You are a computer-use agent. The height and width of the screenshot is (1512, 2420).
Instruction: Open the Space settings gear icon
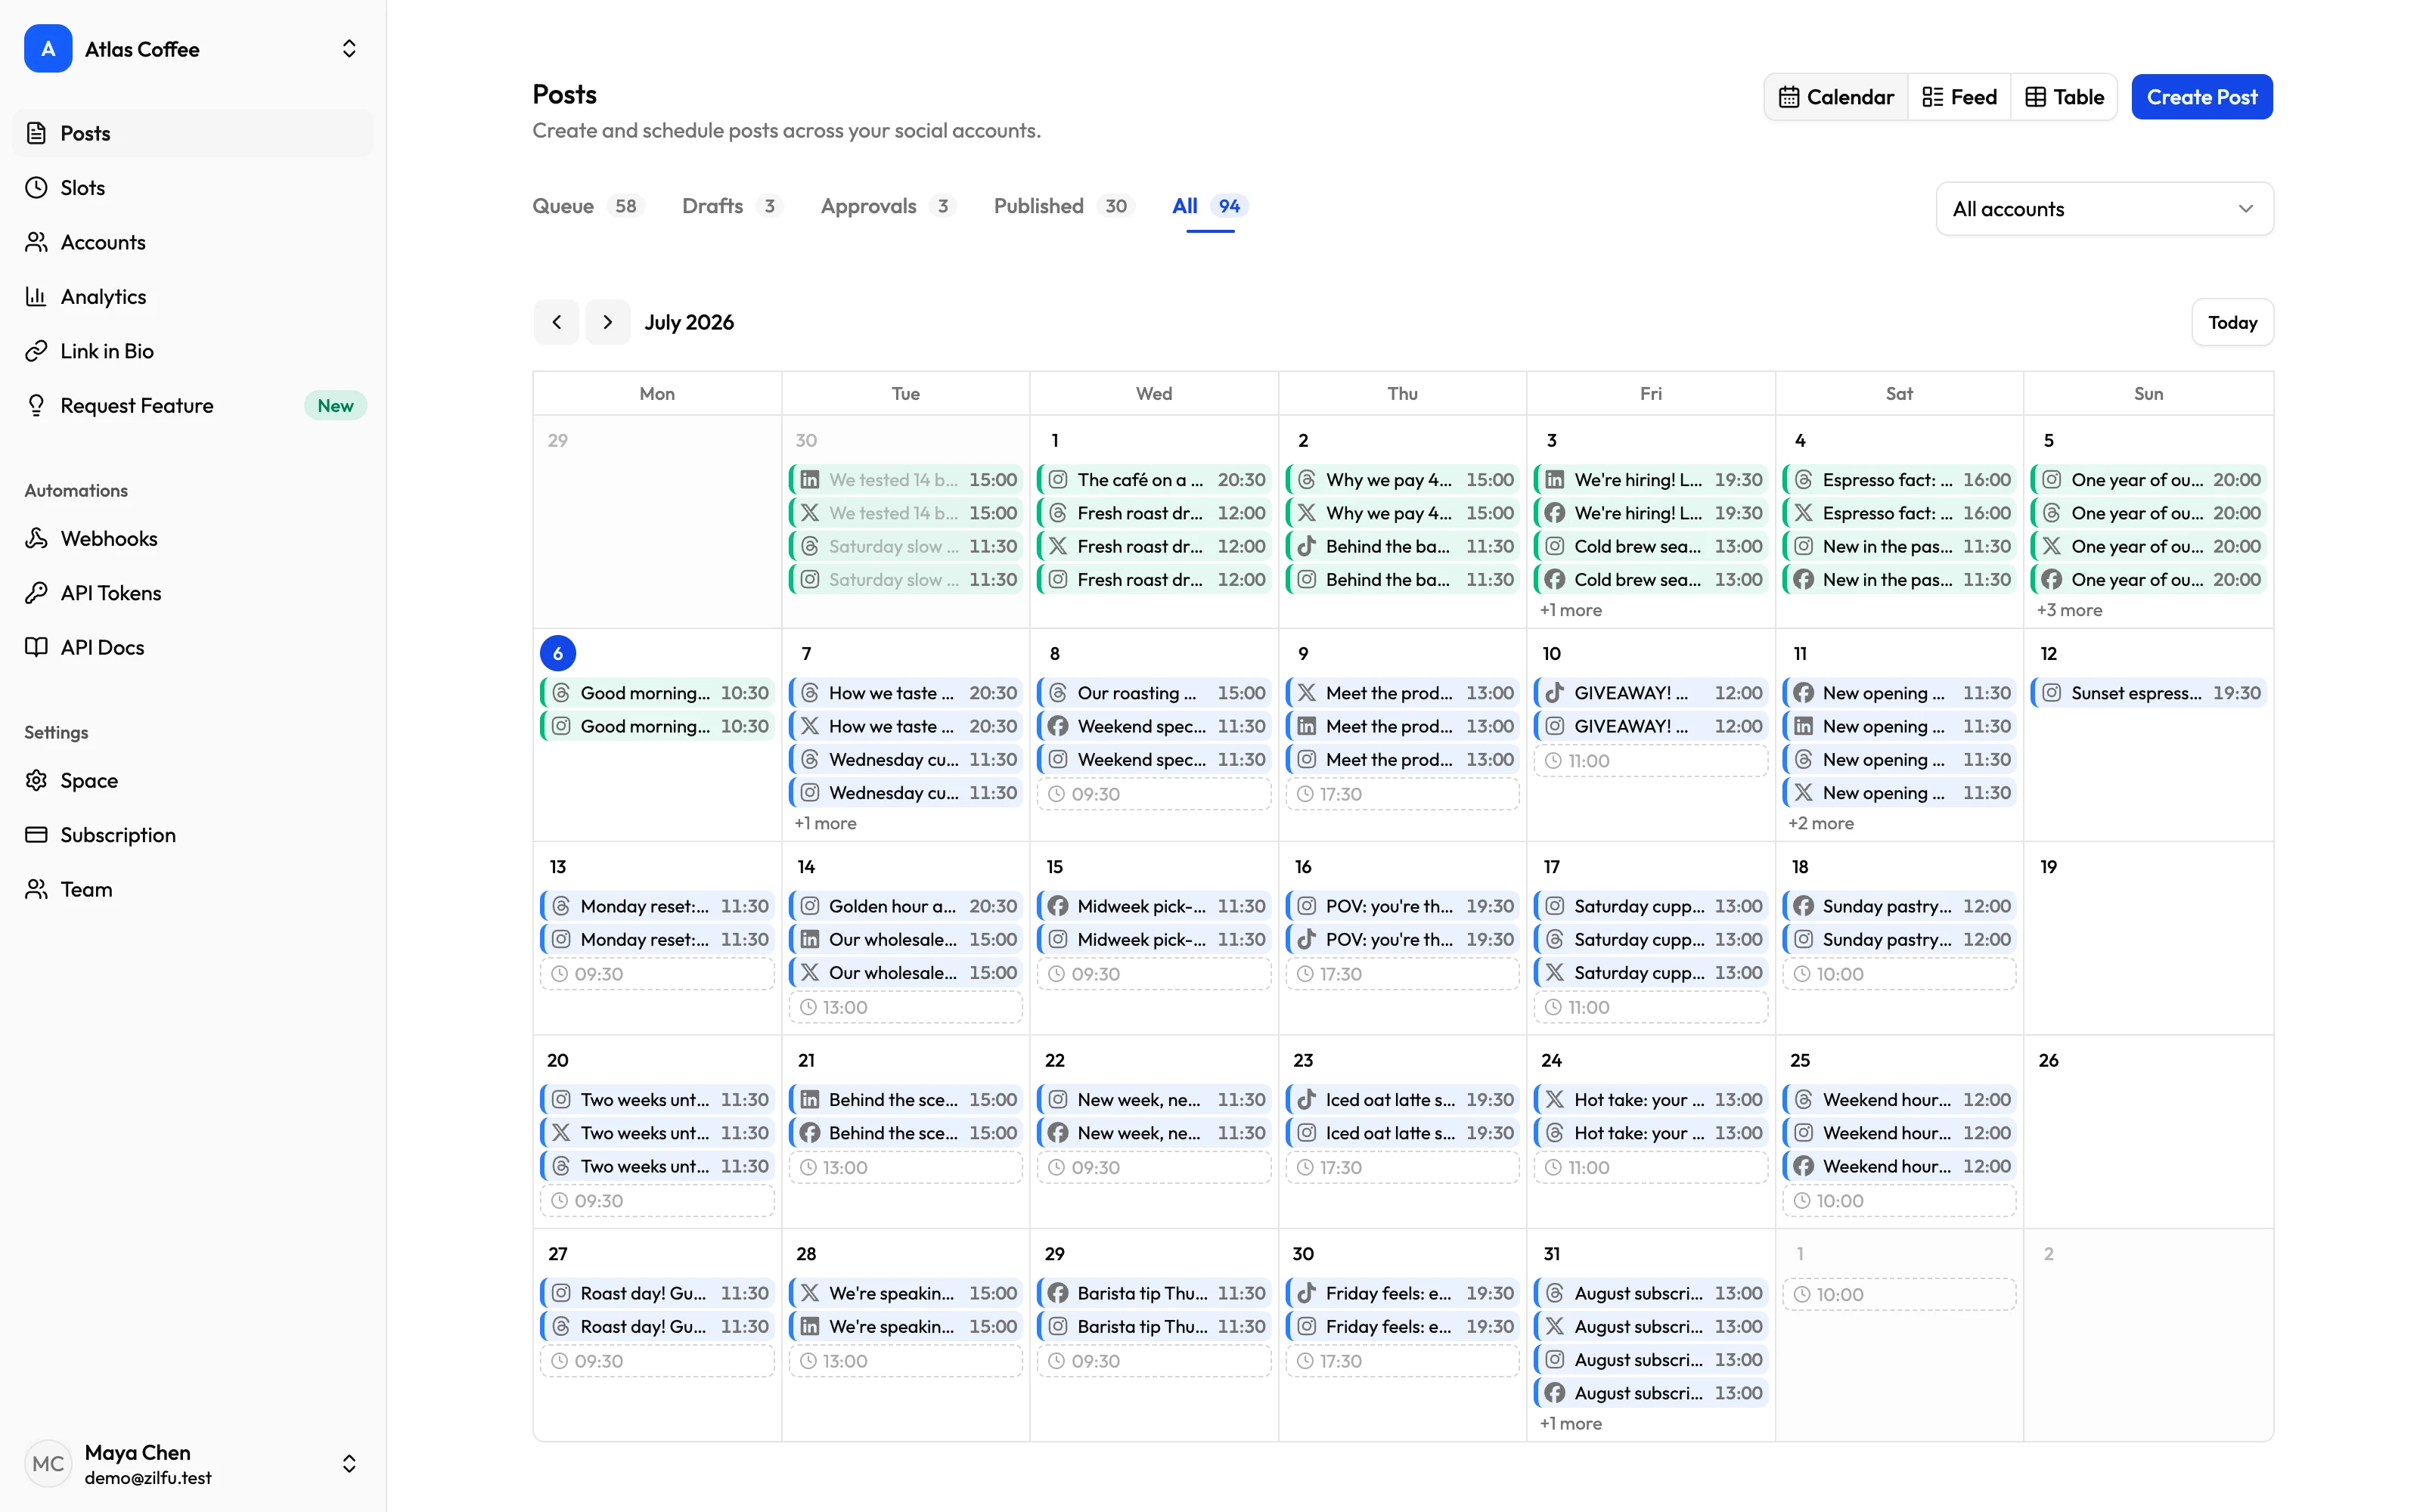coord(36,780)
